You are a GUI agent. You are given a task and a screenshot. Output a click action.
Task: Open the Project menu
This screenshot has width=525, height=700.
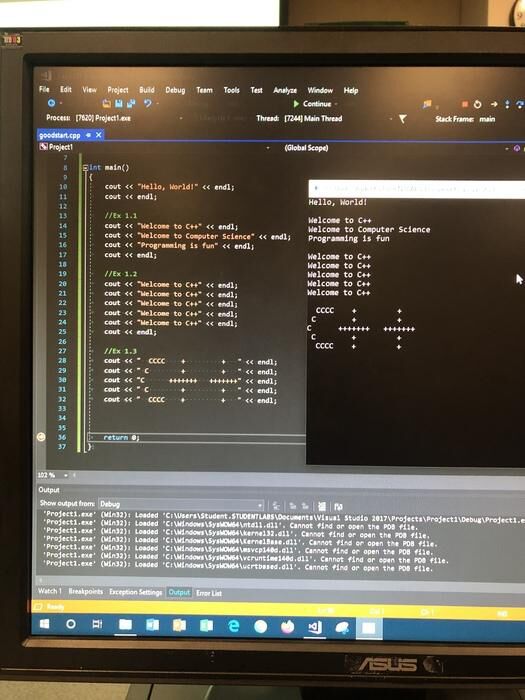118,90
